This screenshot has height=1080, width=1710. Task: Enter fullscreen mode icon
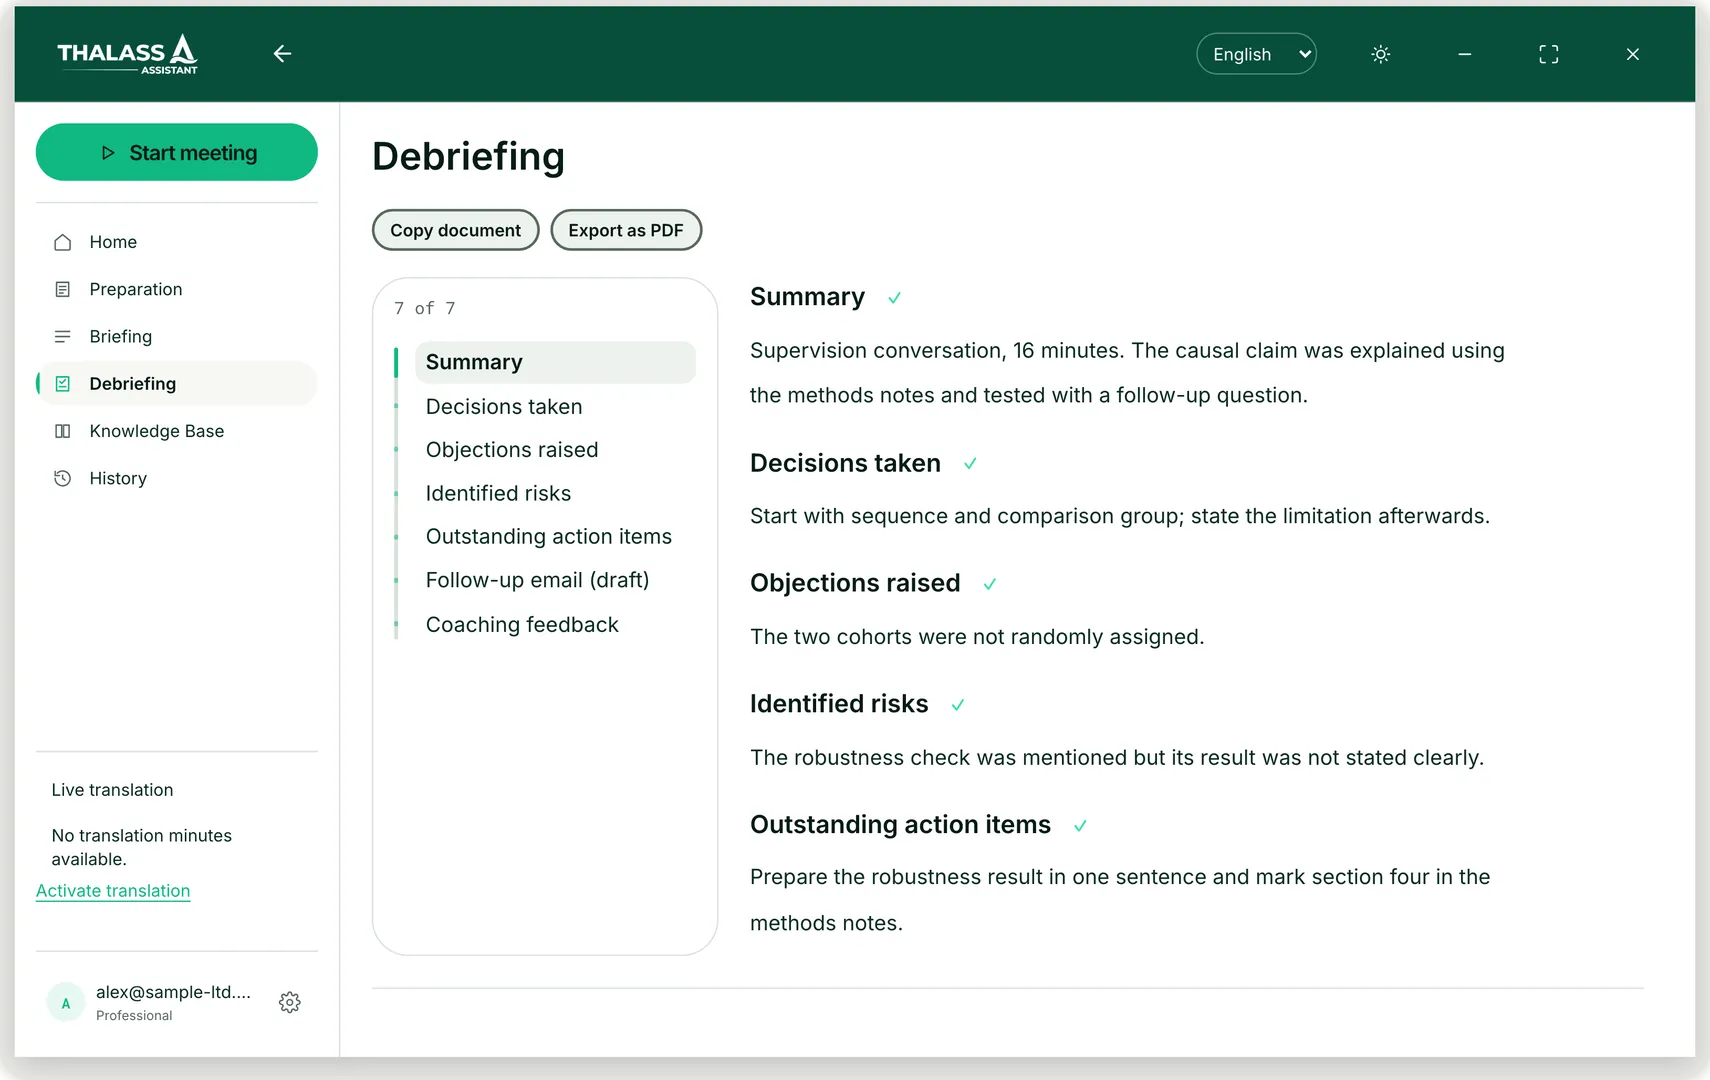[x=1548, y=54]
